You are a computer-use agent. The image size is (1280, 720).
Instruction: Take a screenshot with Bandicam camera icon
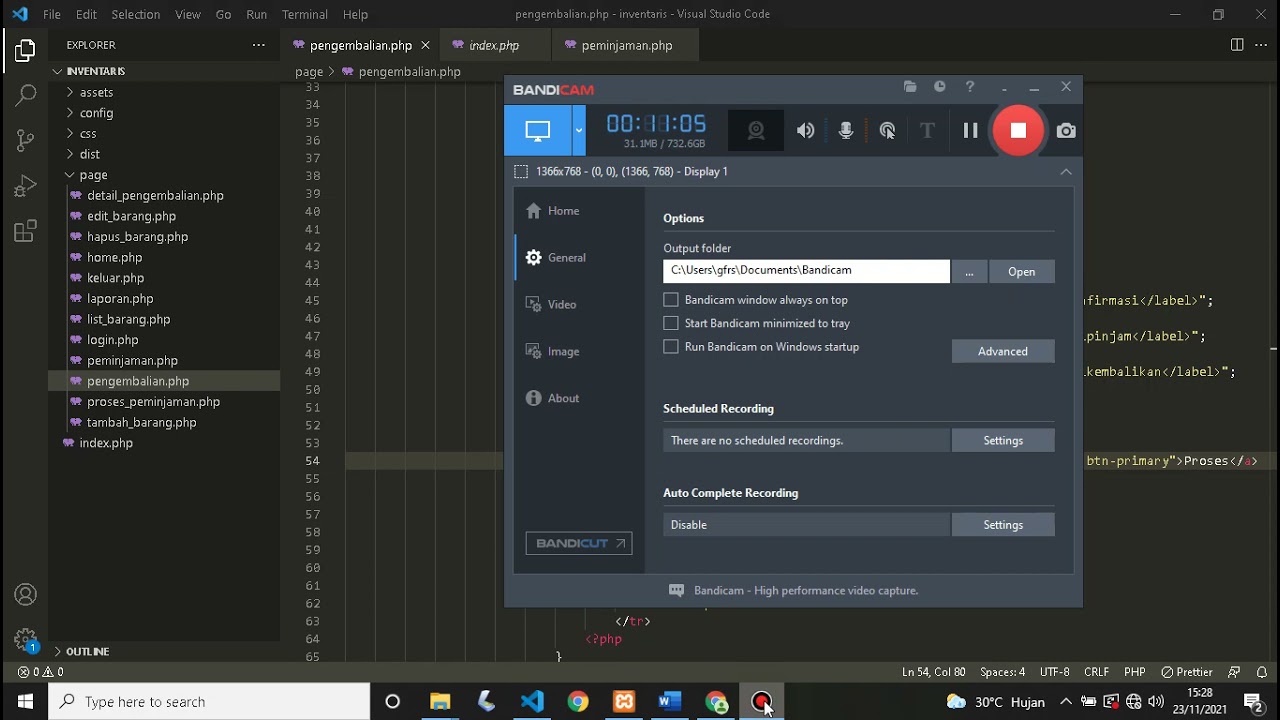(1066, 131)
